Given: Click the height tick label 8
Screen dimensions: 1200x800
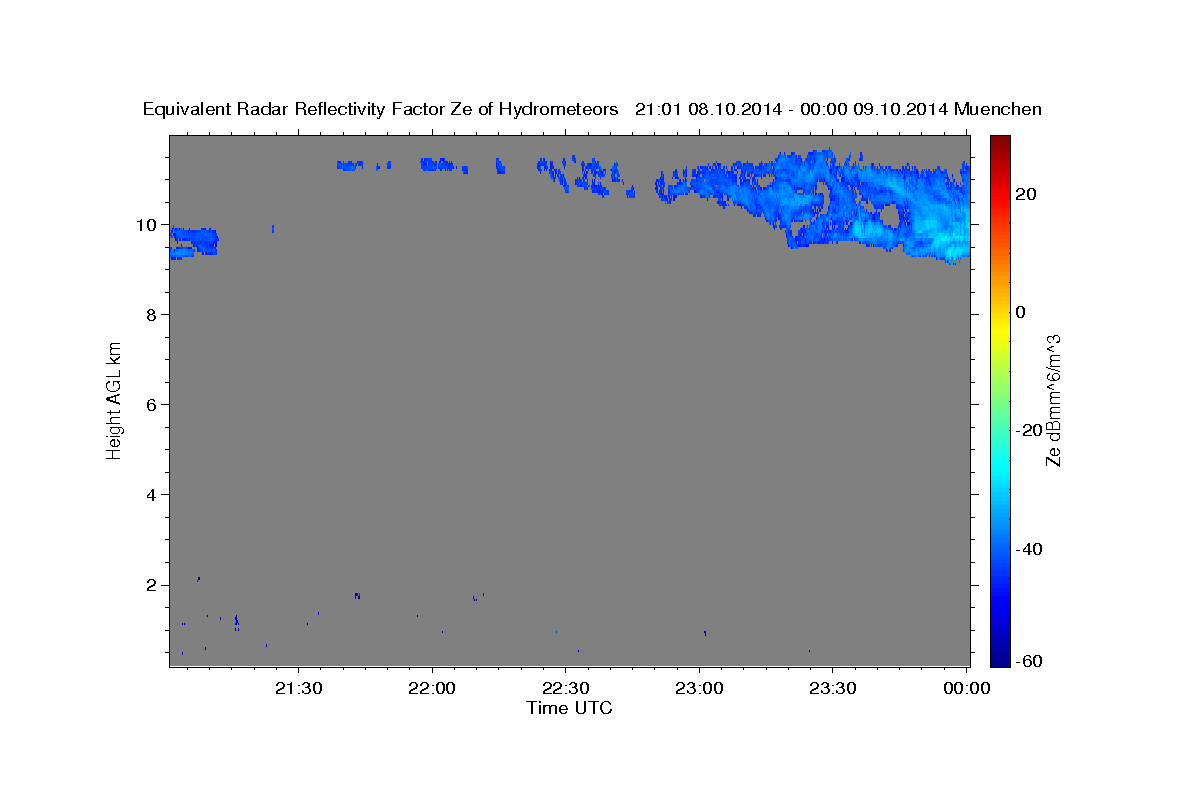Looking at the screenshot, I should [x=152, y=315].
